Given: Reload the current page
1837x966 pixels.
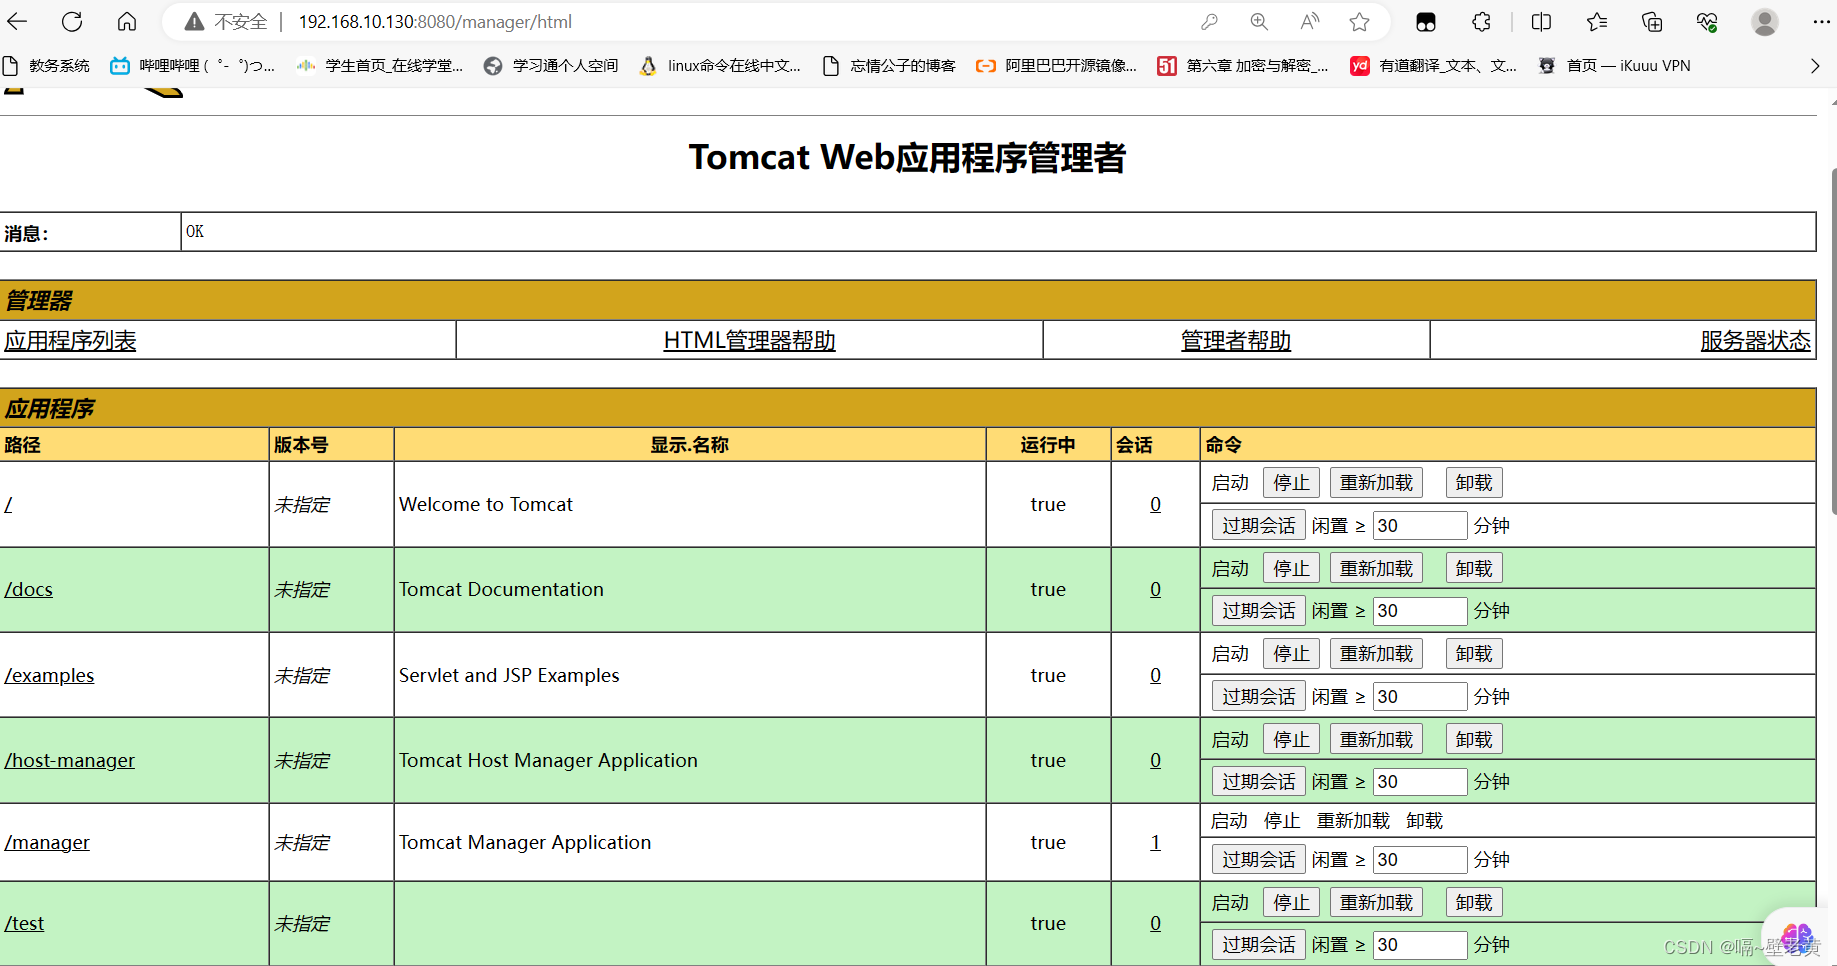Looking at the screenshot, I should pos(72,21).
